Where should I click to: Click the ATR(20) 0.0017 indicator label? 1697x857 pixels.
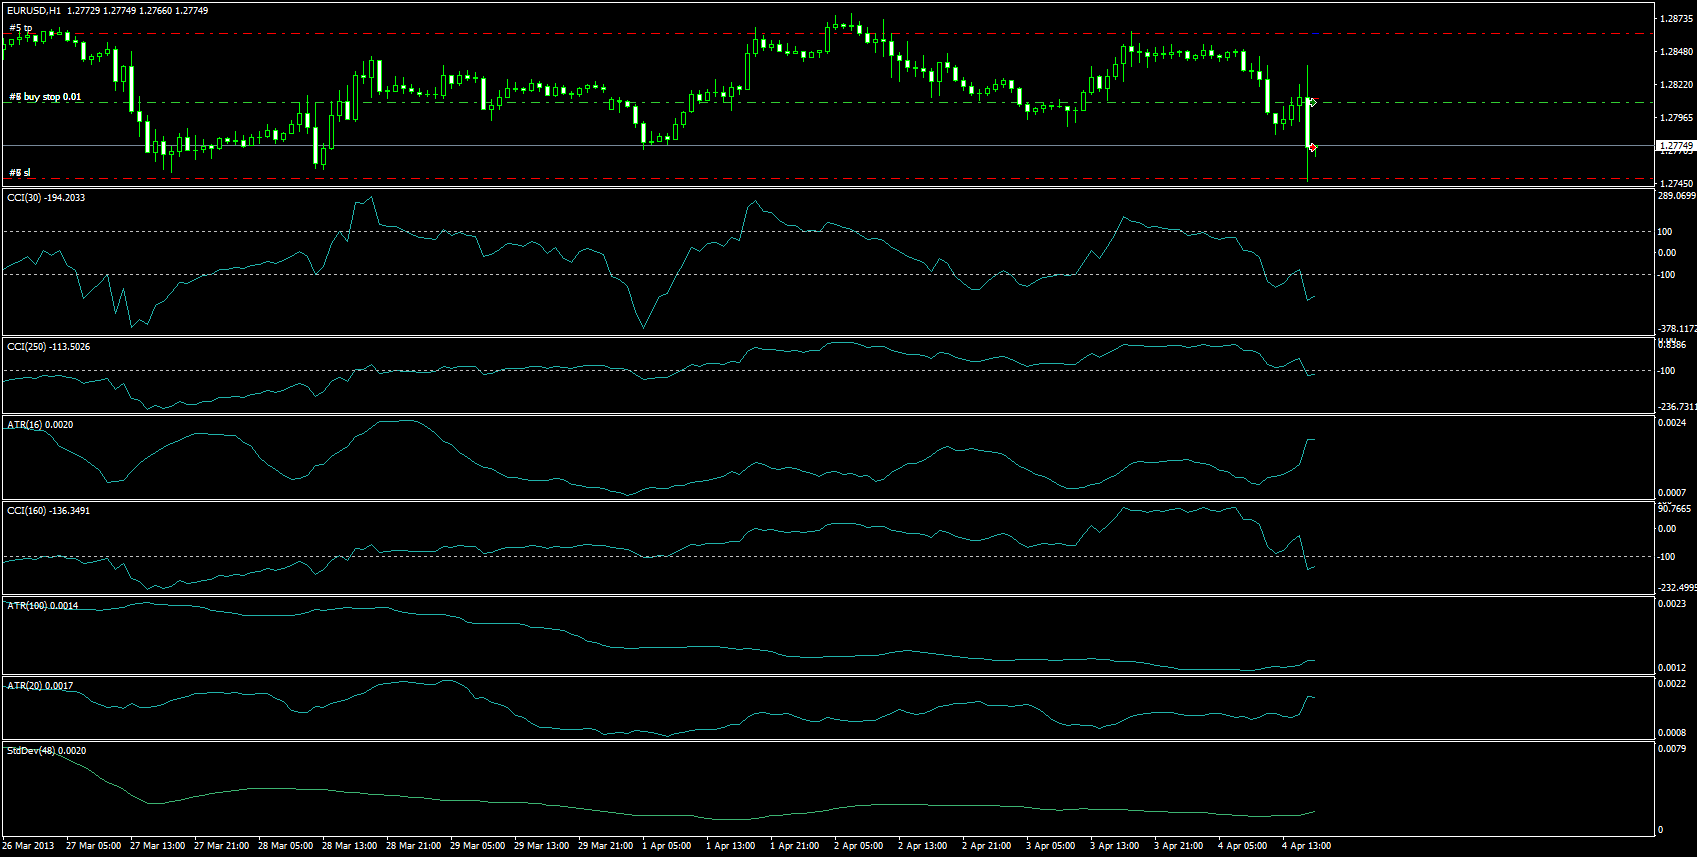click(x=41, y=686)
